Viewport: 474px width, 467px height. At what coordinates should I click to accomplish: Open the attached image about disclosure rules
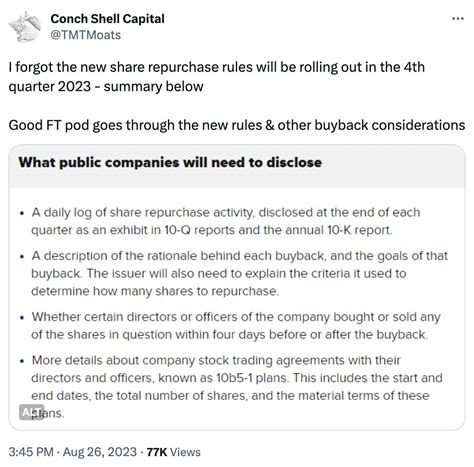pyautogui.click(x=237, y=287)
